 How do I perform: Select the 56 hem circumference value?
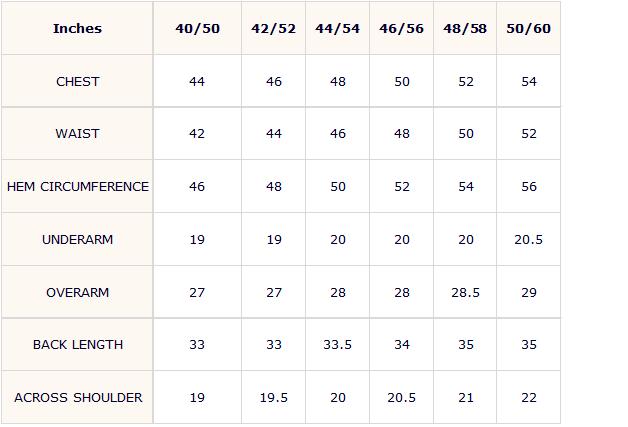click(529, 186)
